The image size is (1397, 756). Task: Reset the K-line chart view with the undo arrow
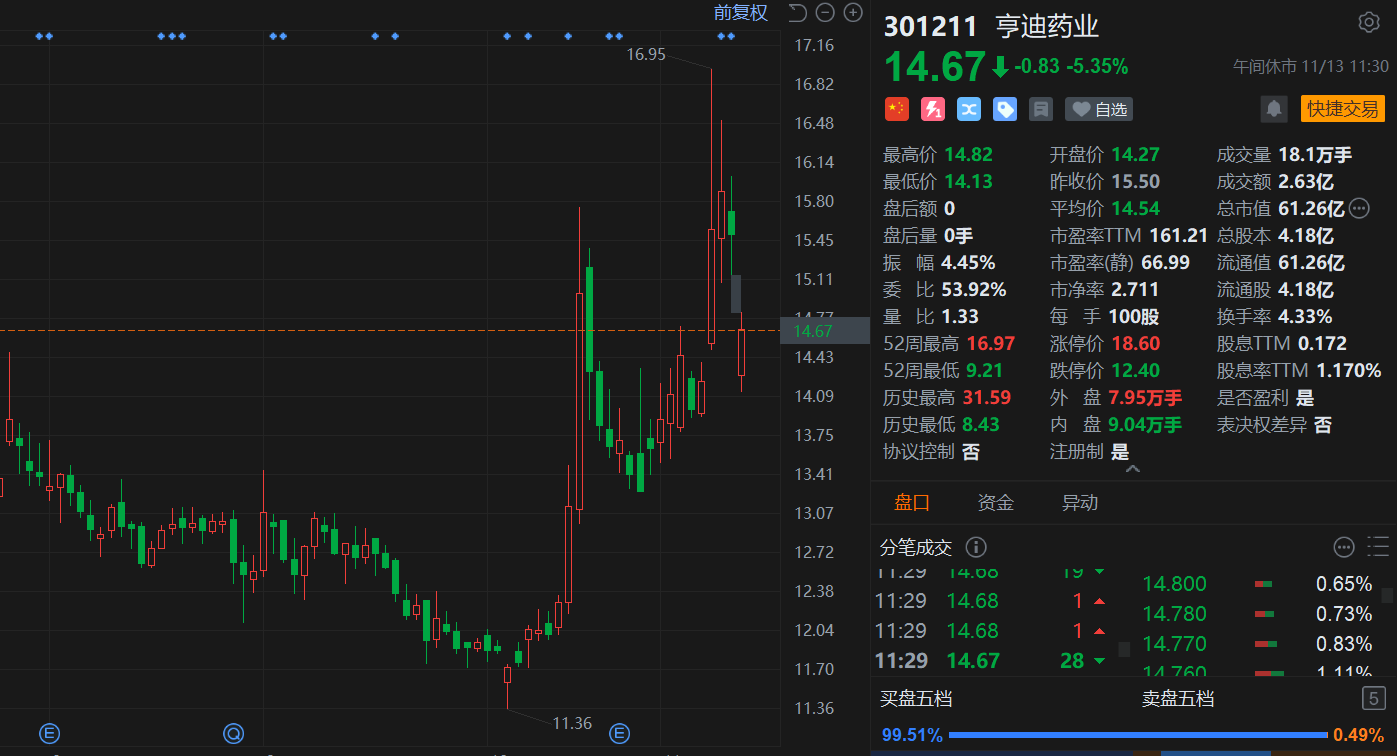797,12
